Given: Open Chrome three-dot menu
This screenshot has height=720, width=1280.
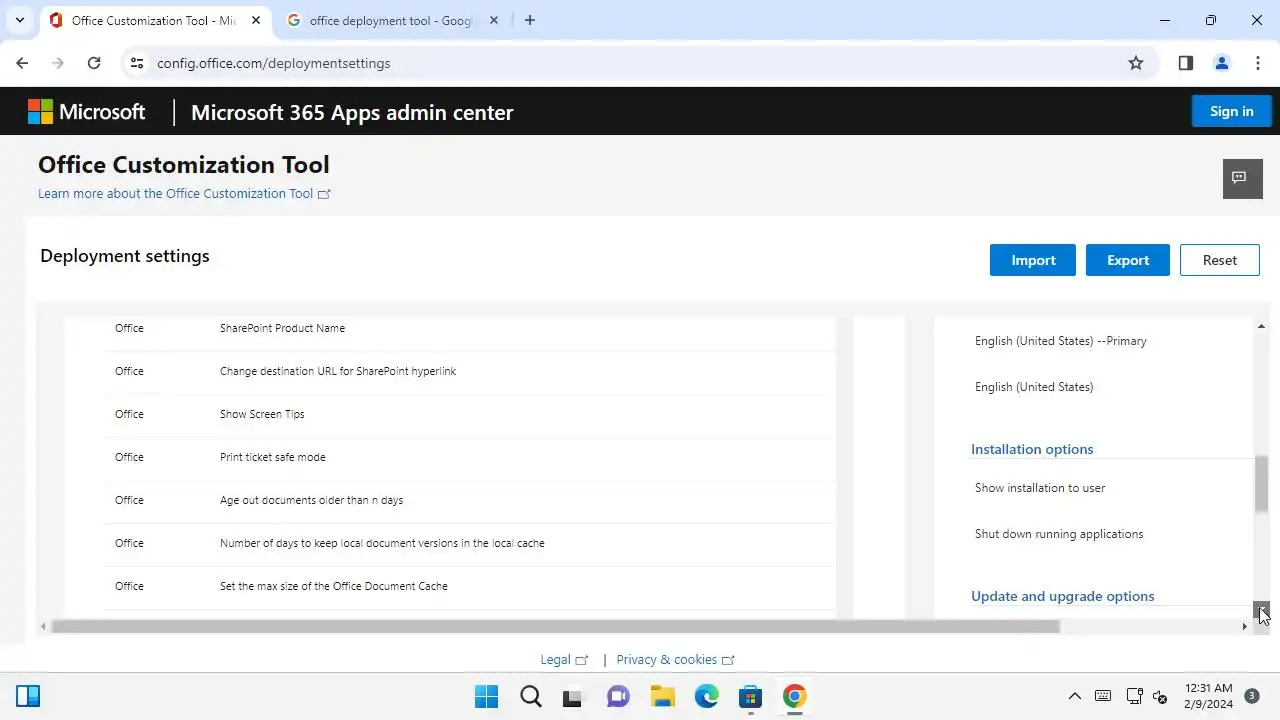Looking at the screenshot, I should (x=1257, y=63).
